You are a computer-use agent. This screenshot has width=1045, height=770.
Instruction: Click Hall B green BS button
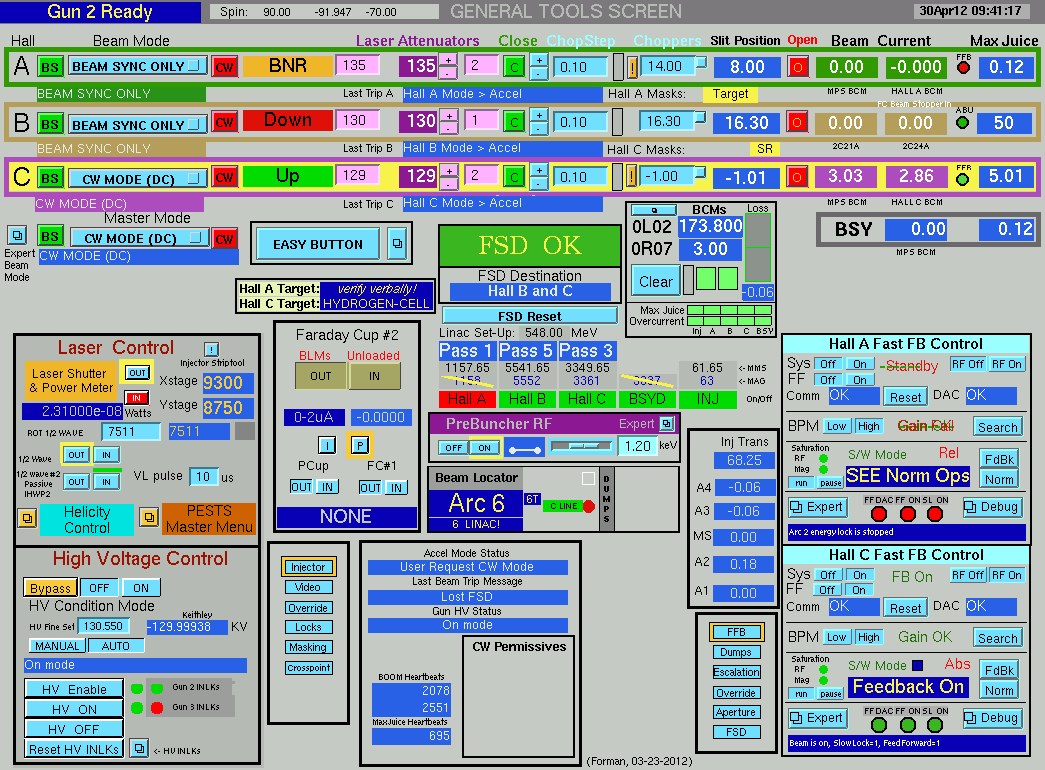coord(50,124)
